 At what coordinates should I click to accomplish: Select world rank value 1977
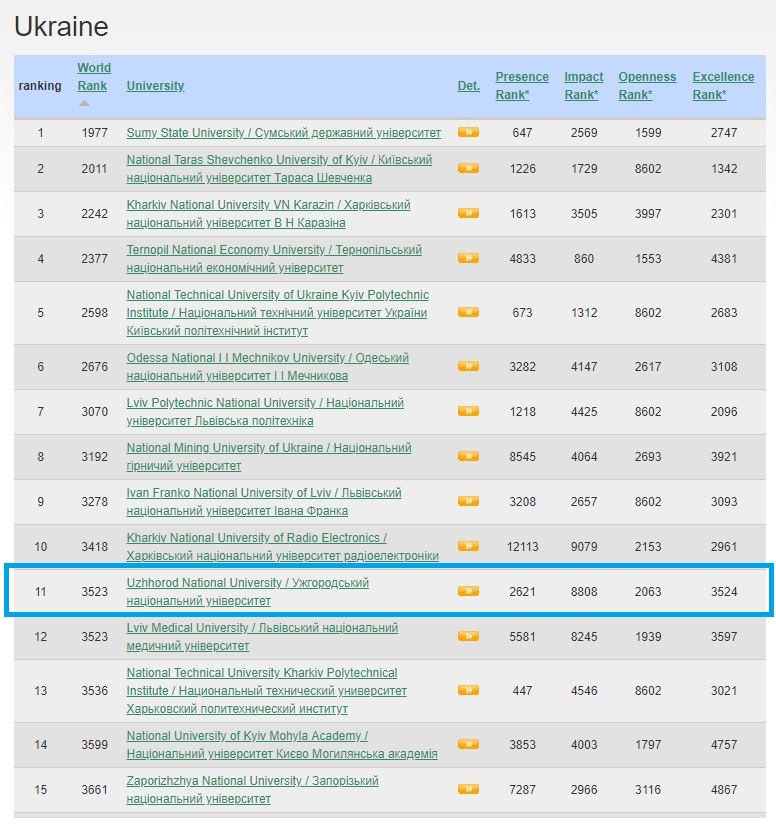[94, 133]
